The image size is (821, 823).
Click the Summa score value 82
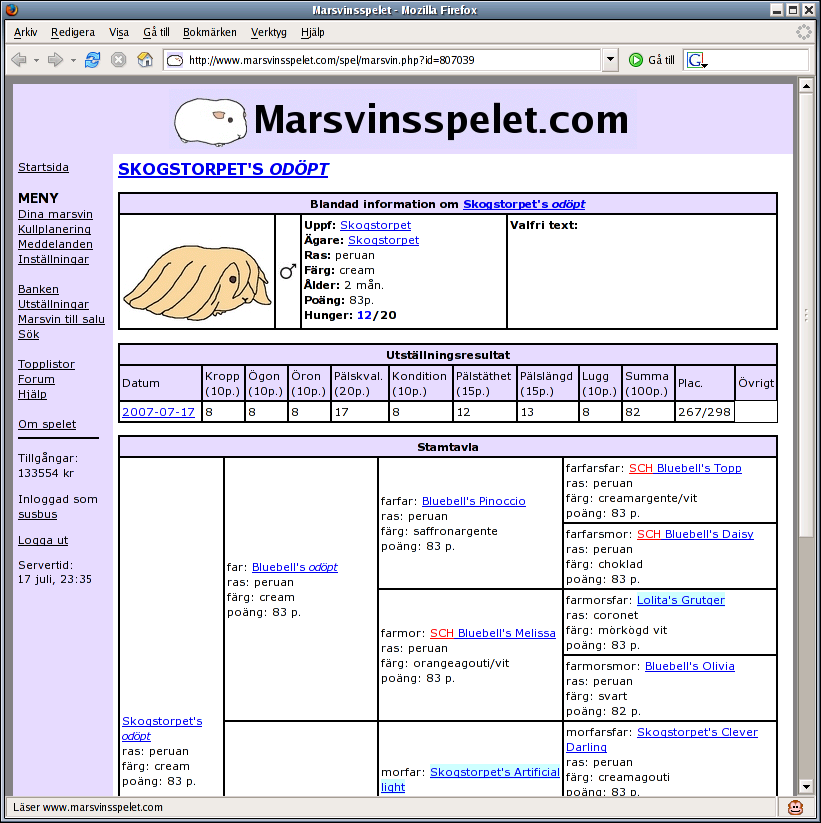click(633, 413)
